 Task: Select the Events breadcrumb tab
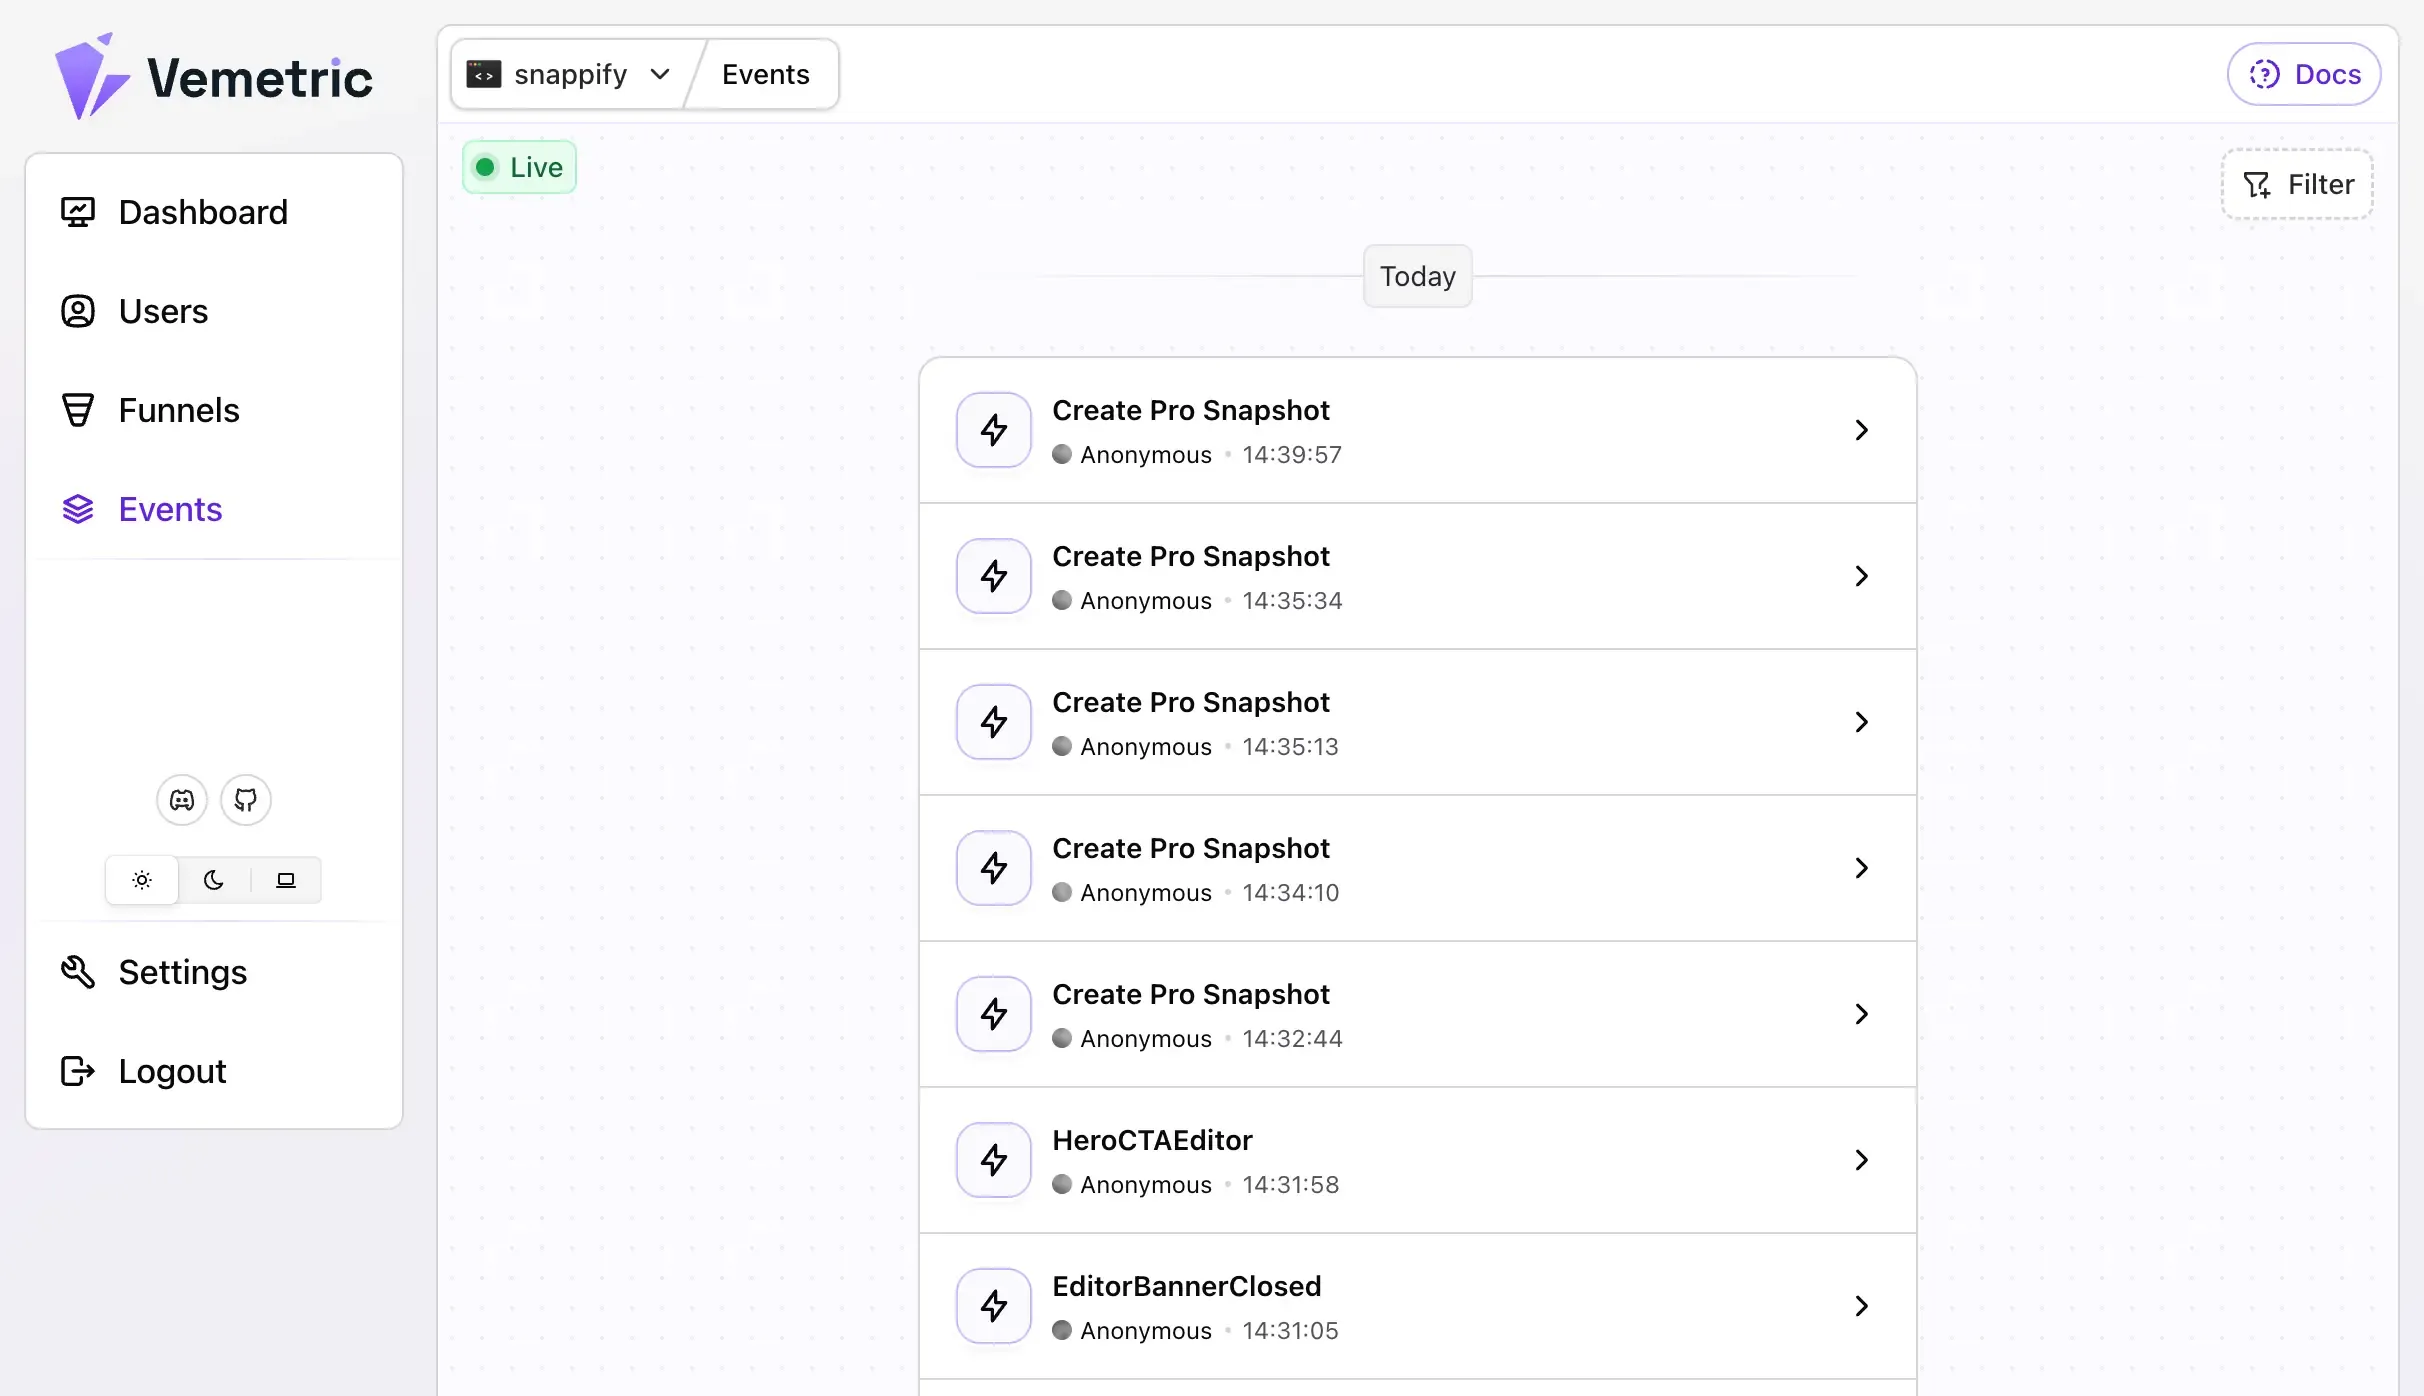tap(765, 73)
